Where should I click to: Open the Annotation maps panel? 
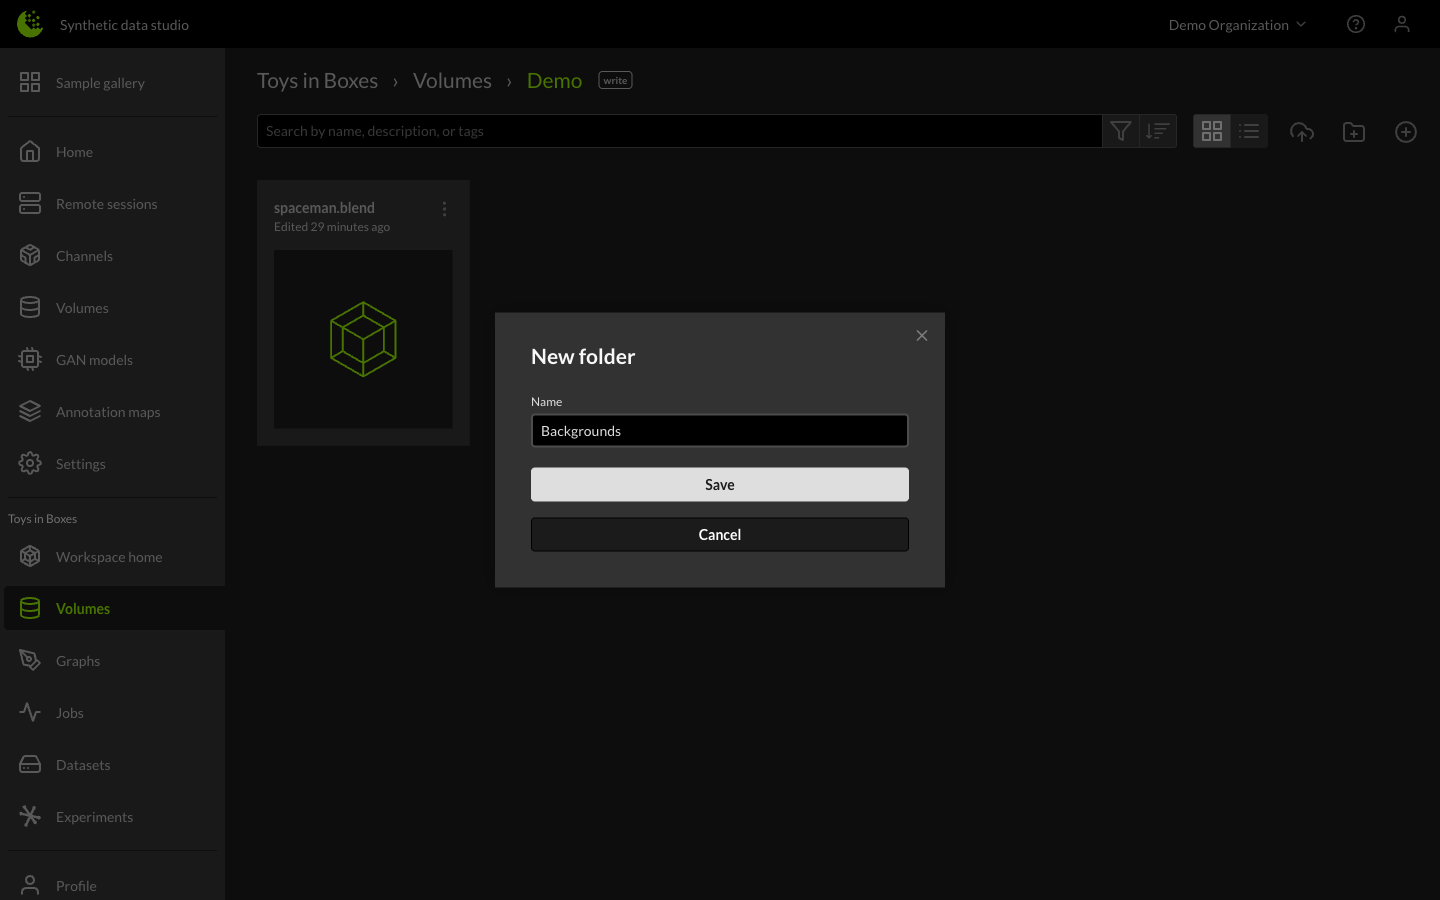(x=108, y=411)
